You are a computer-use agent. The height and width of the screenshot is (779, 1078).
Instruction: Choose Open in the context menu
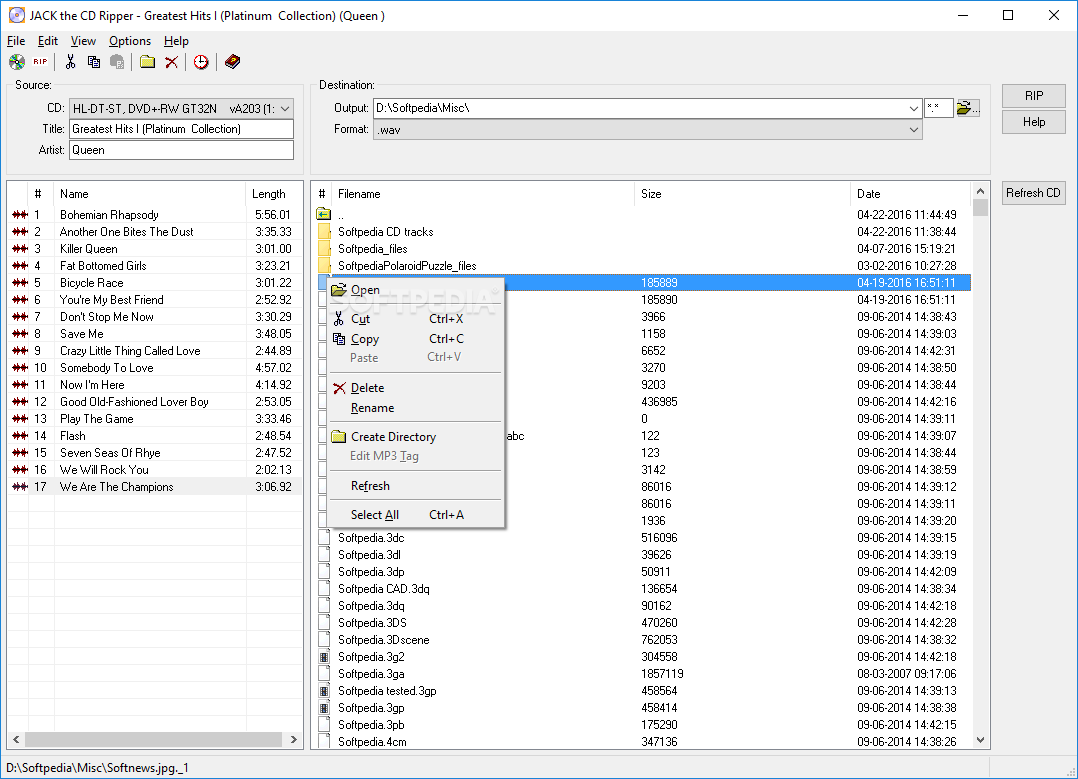click(417, 290)
